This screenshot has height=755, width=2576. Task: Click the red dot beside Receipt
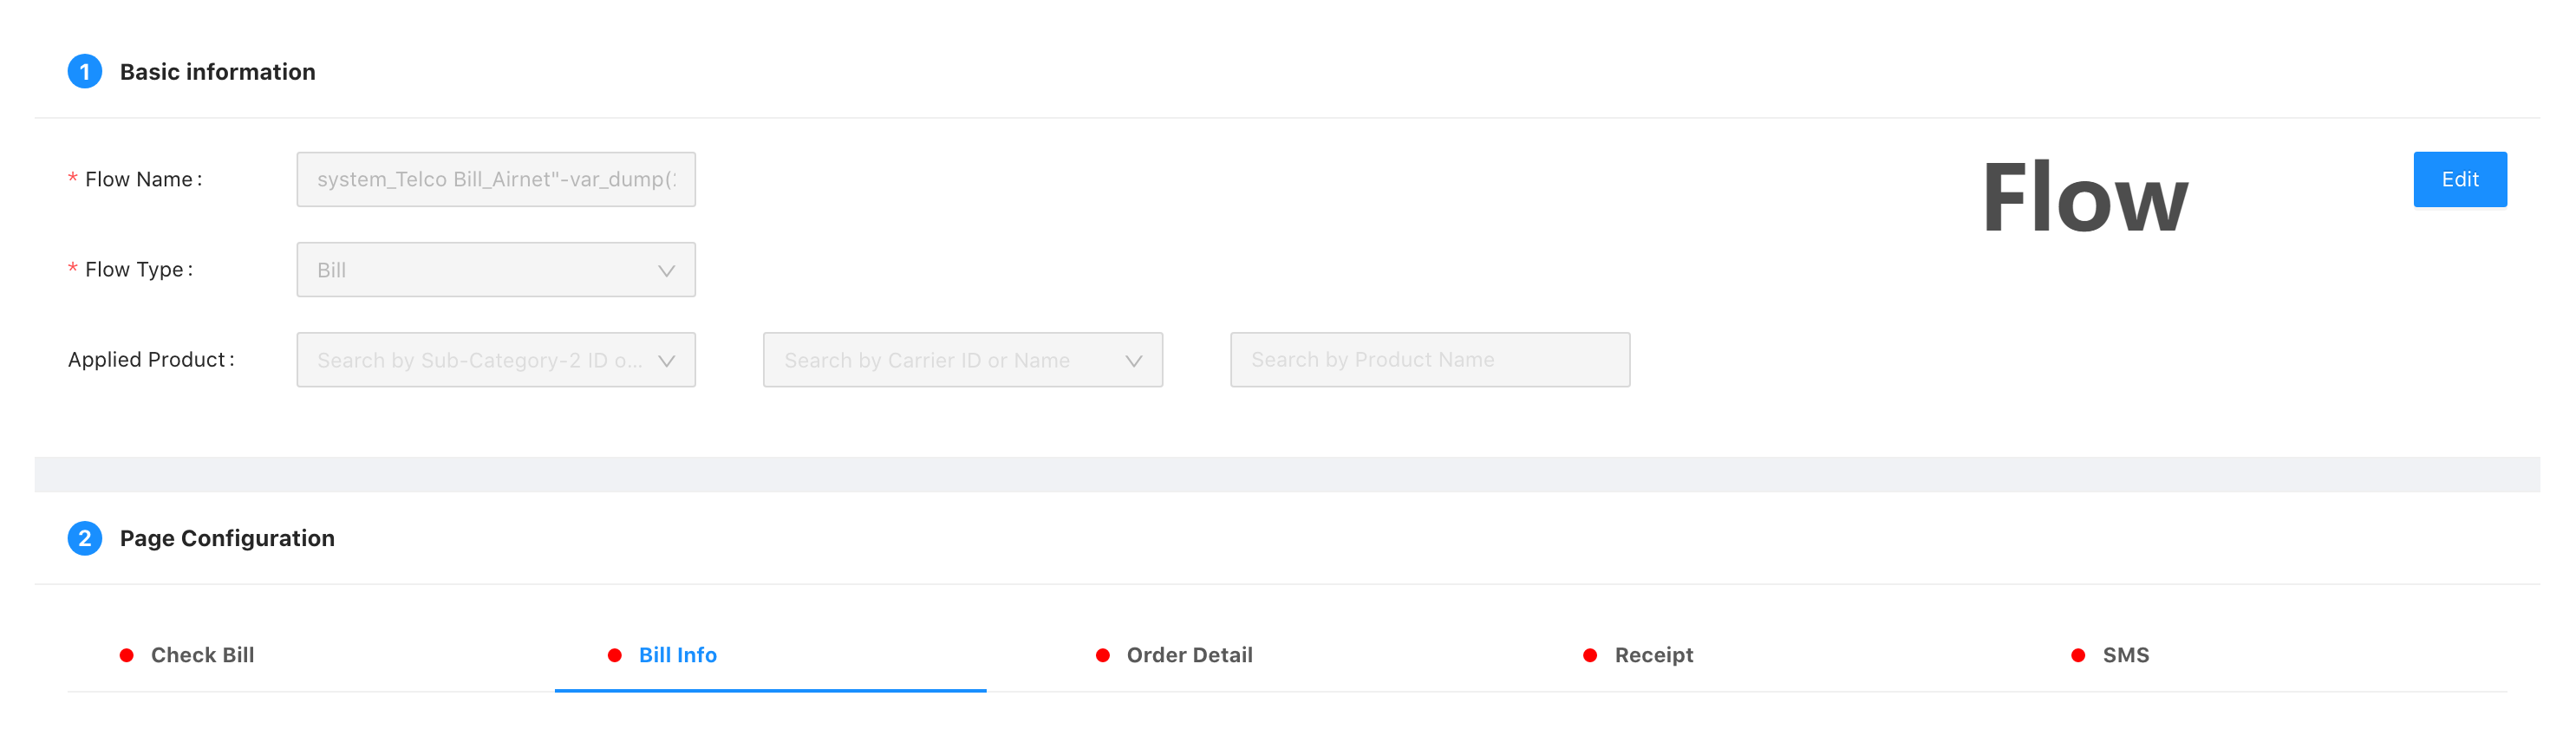(x=1590, y=655)
